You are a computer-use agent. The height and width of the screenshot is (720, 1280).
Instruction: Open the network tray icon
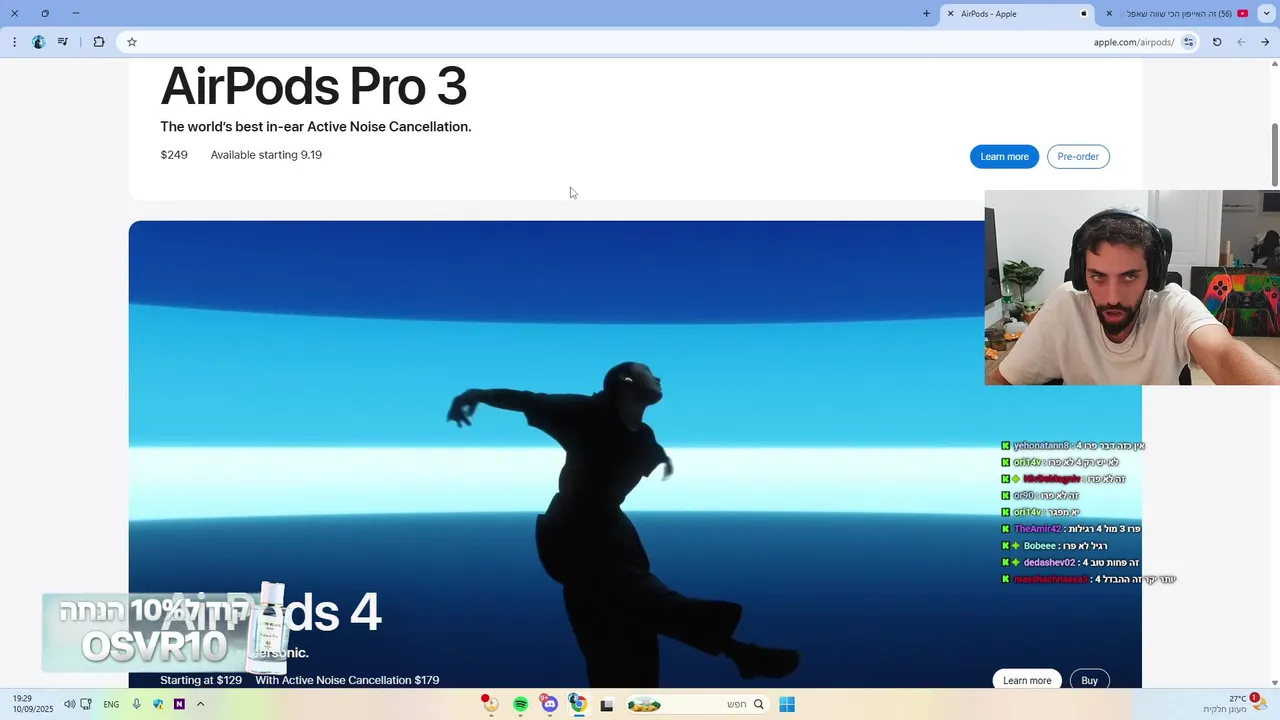(86, 704)
